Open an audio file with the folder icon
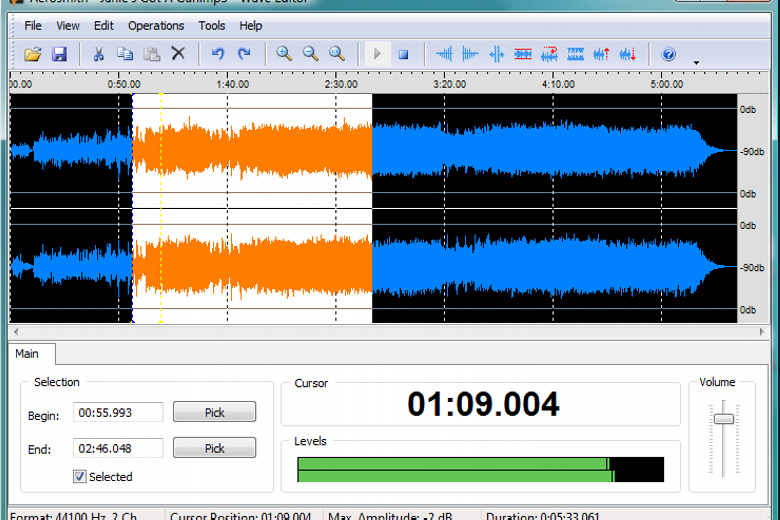This screenshot has width=780, height=520. 33,54
